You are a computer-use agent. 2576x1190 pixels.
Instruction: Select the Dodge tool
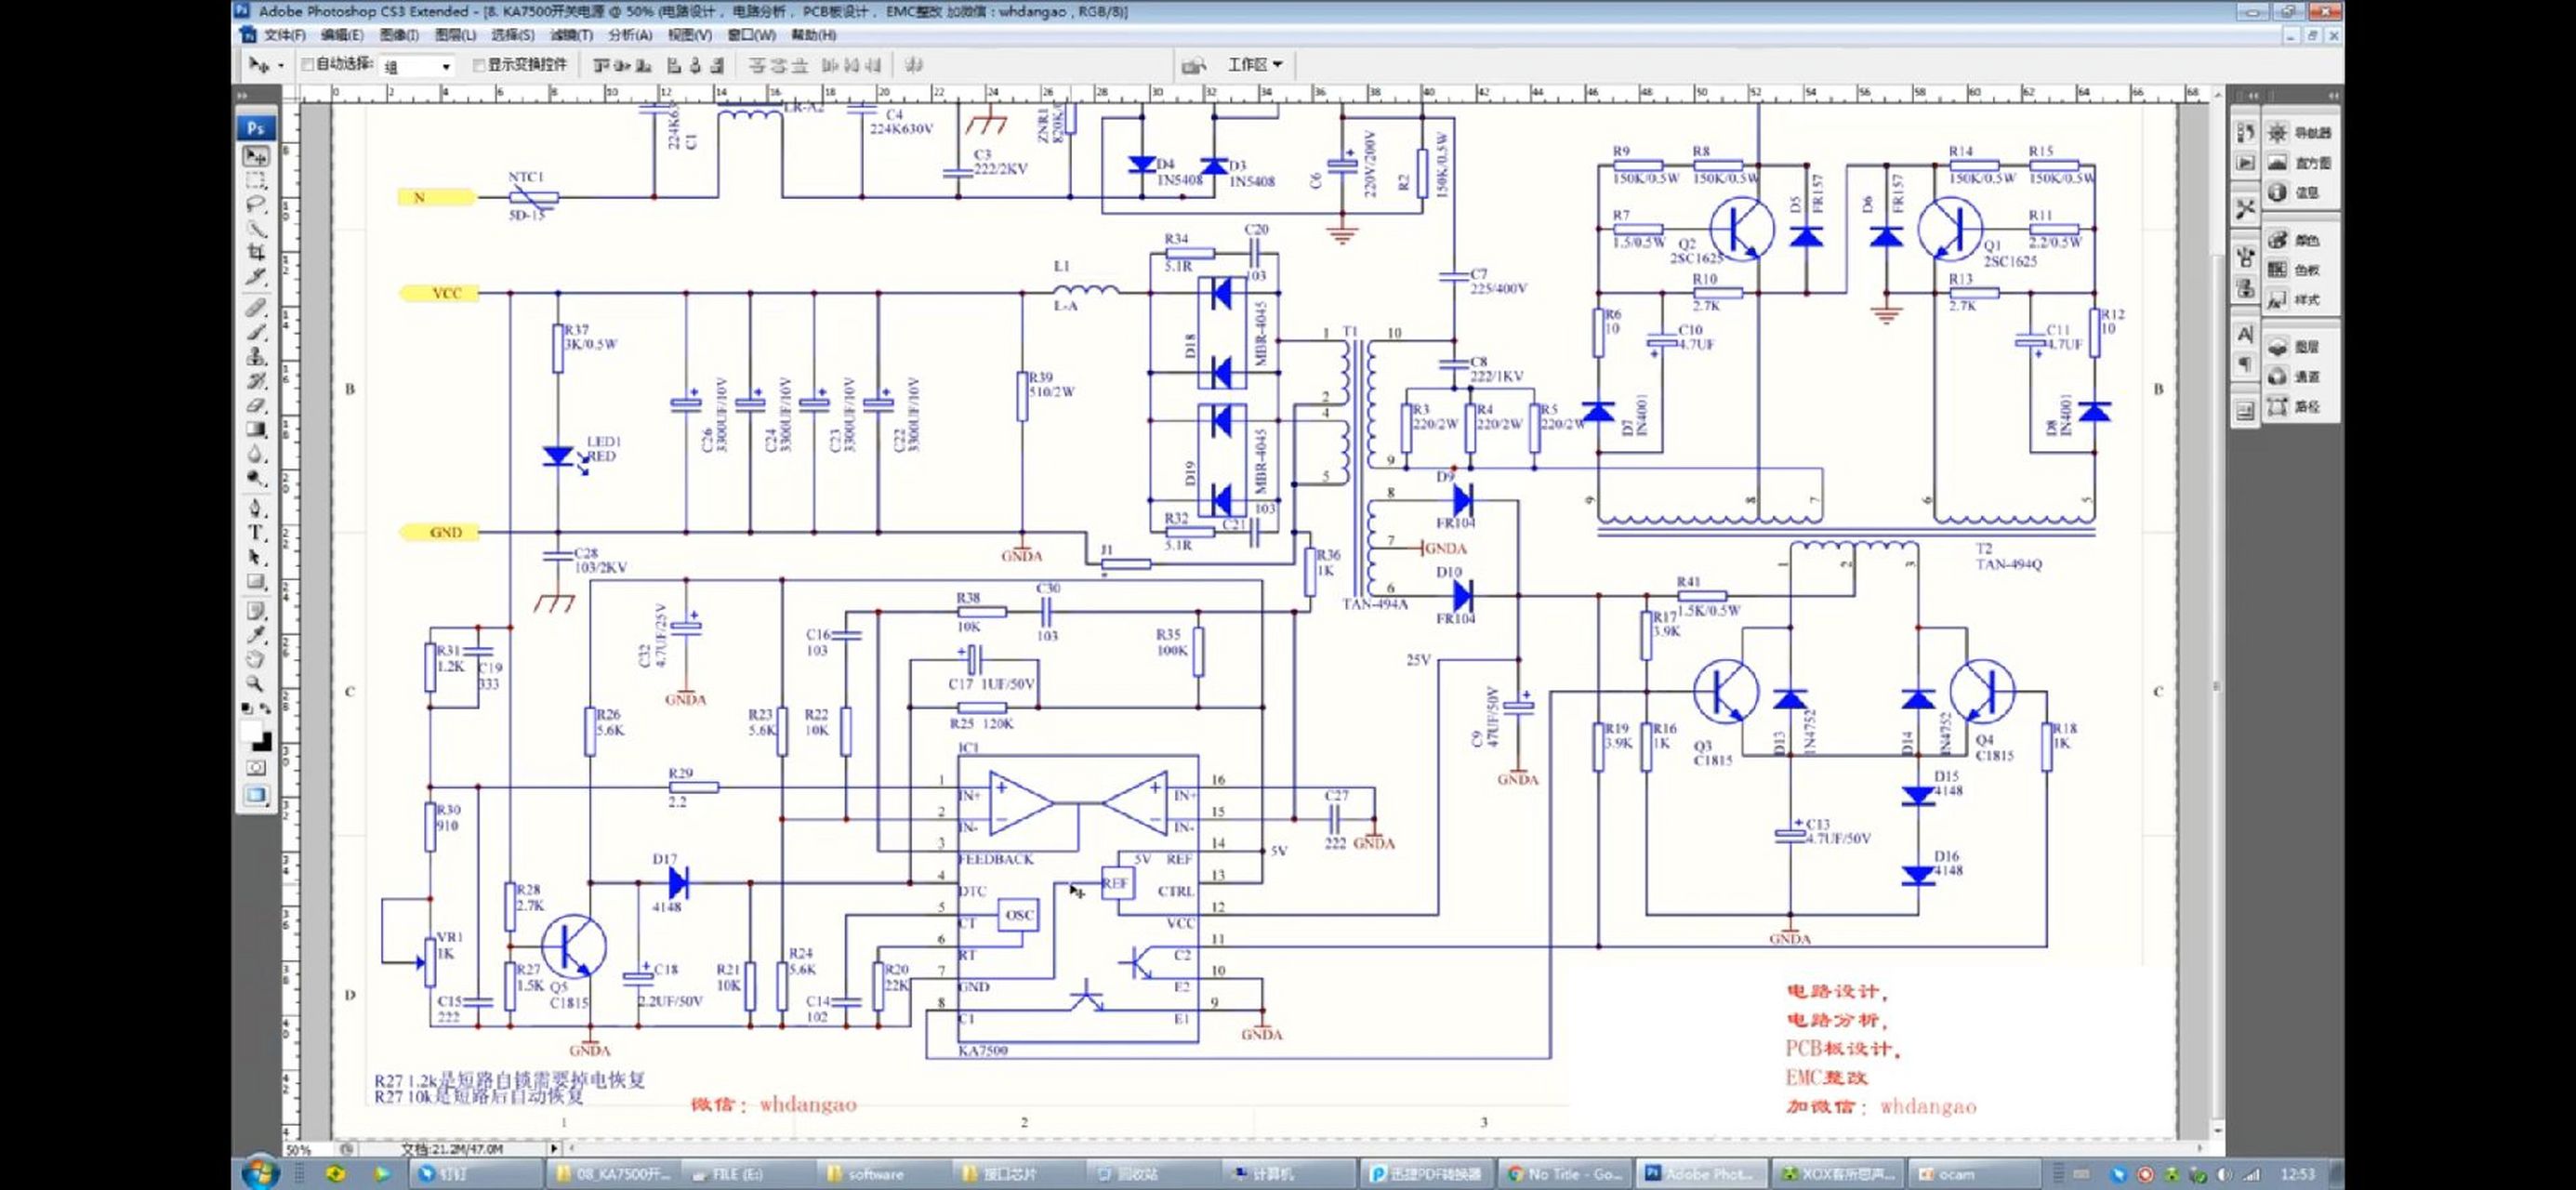(x=256, y=478)
